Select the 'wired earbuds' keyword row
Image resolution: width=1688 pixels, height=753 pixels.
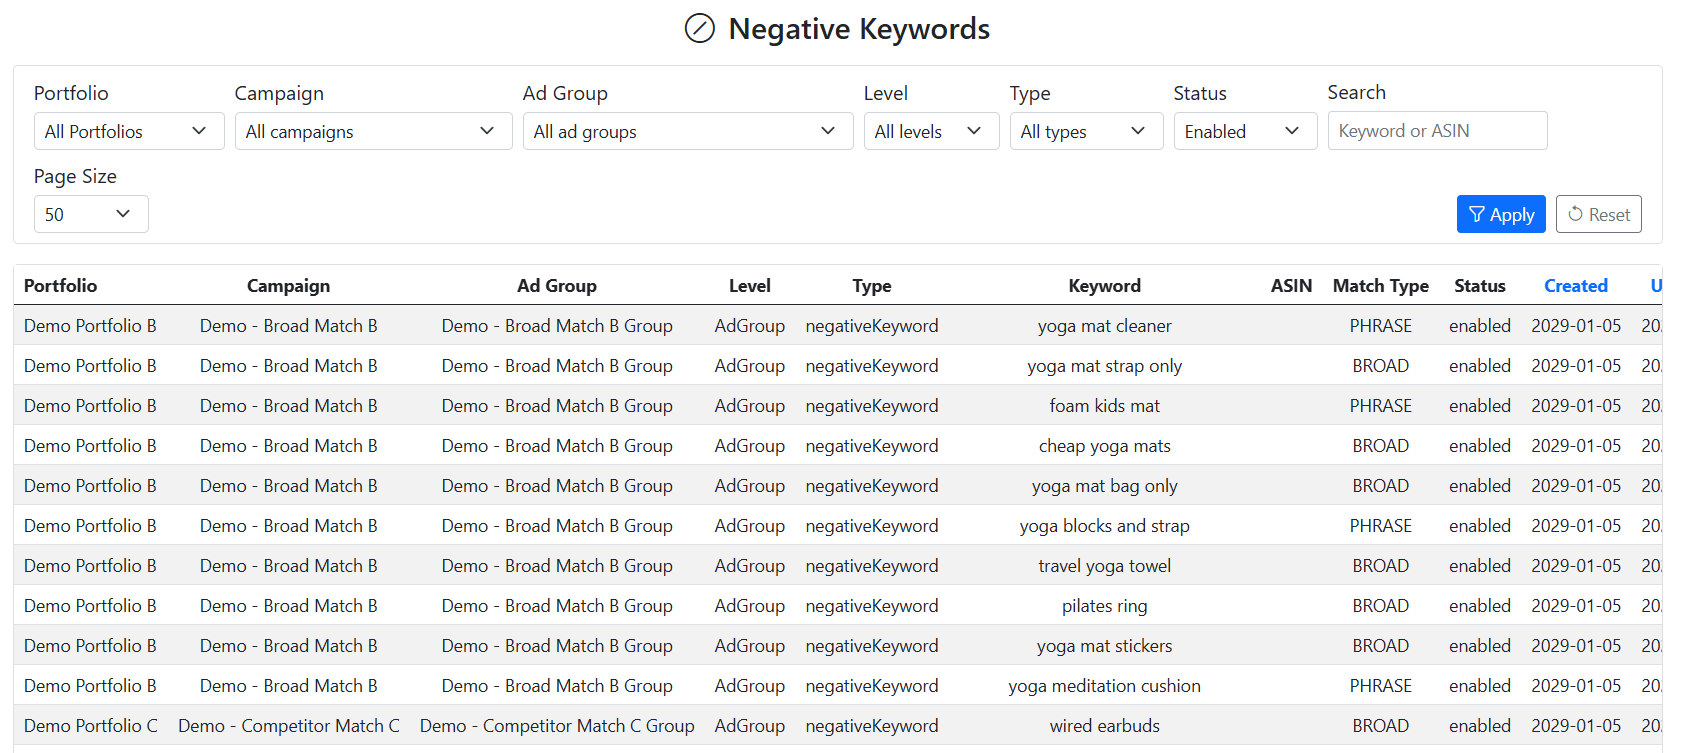pyautogui.click(x=1104, y=726)
